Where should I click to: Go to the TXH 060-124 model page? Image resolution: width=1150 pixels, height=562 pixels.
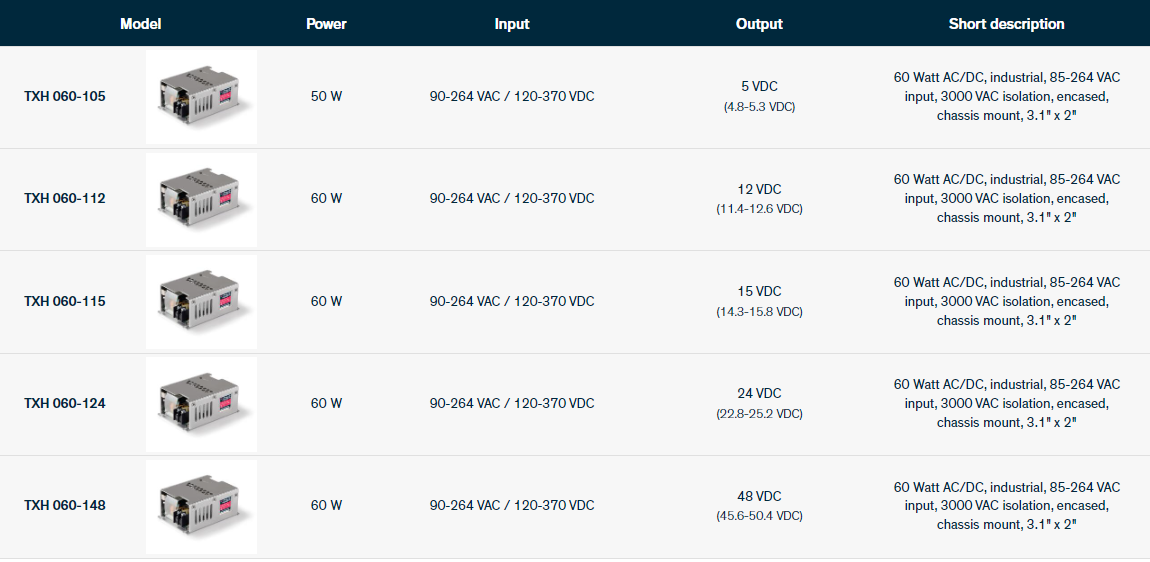pos(65,403)
